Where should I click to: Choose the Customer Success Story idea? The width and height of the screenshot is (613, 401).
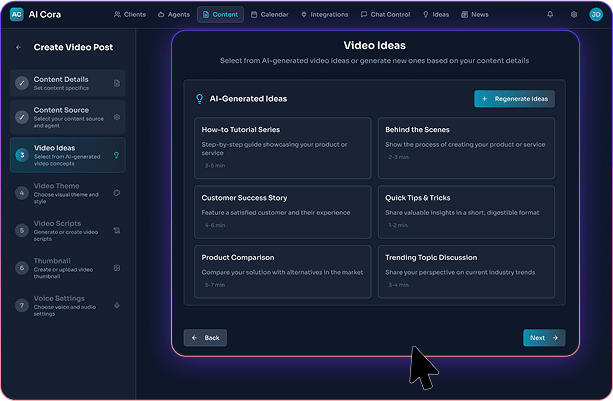click(282, 209)
